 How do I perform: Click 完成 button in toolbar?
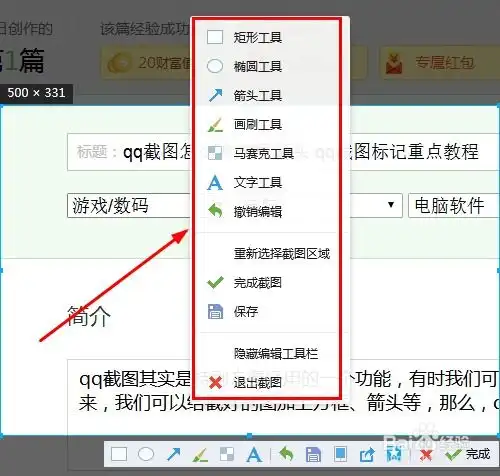point(469,454)
